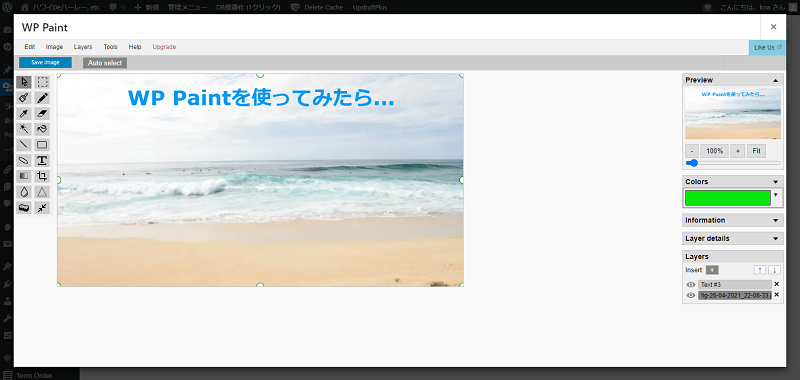Activate the Magic Wand tool
800x380 pixels.
(24, 129)
